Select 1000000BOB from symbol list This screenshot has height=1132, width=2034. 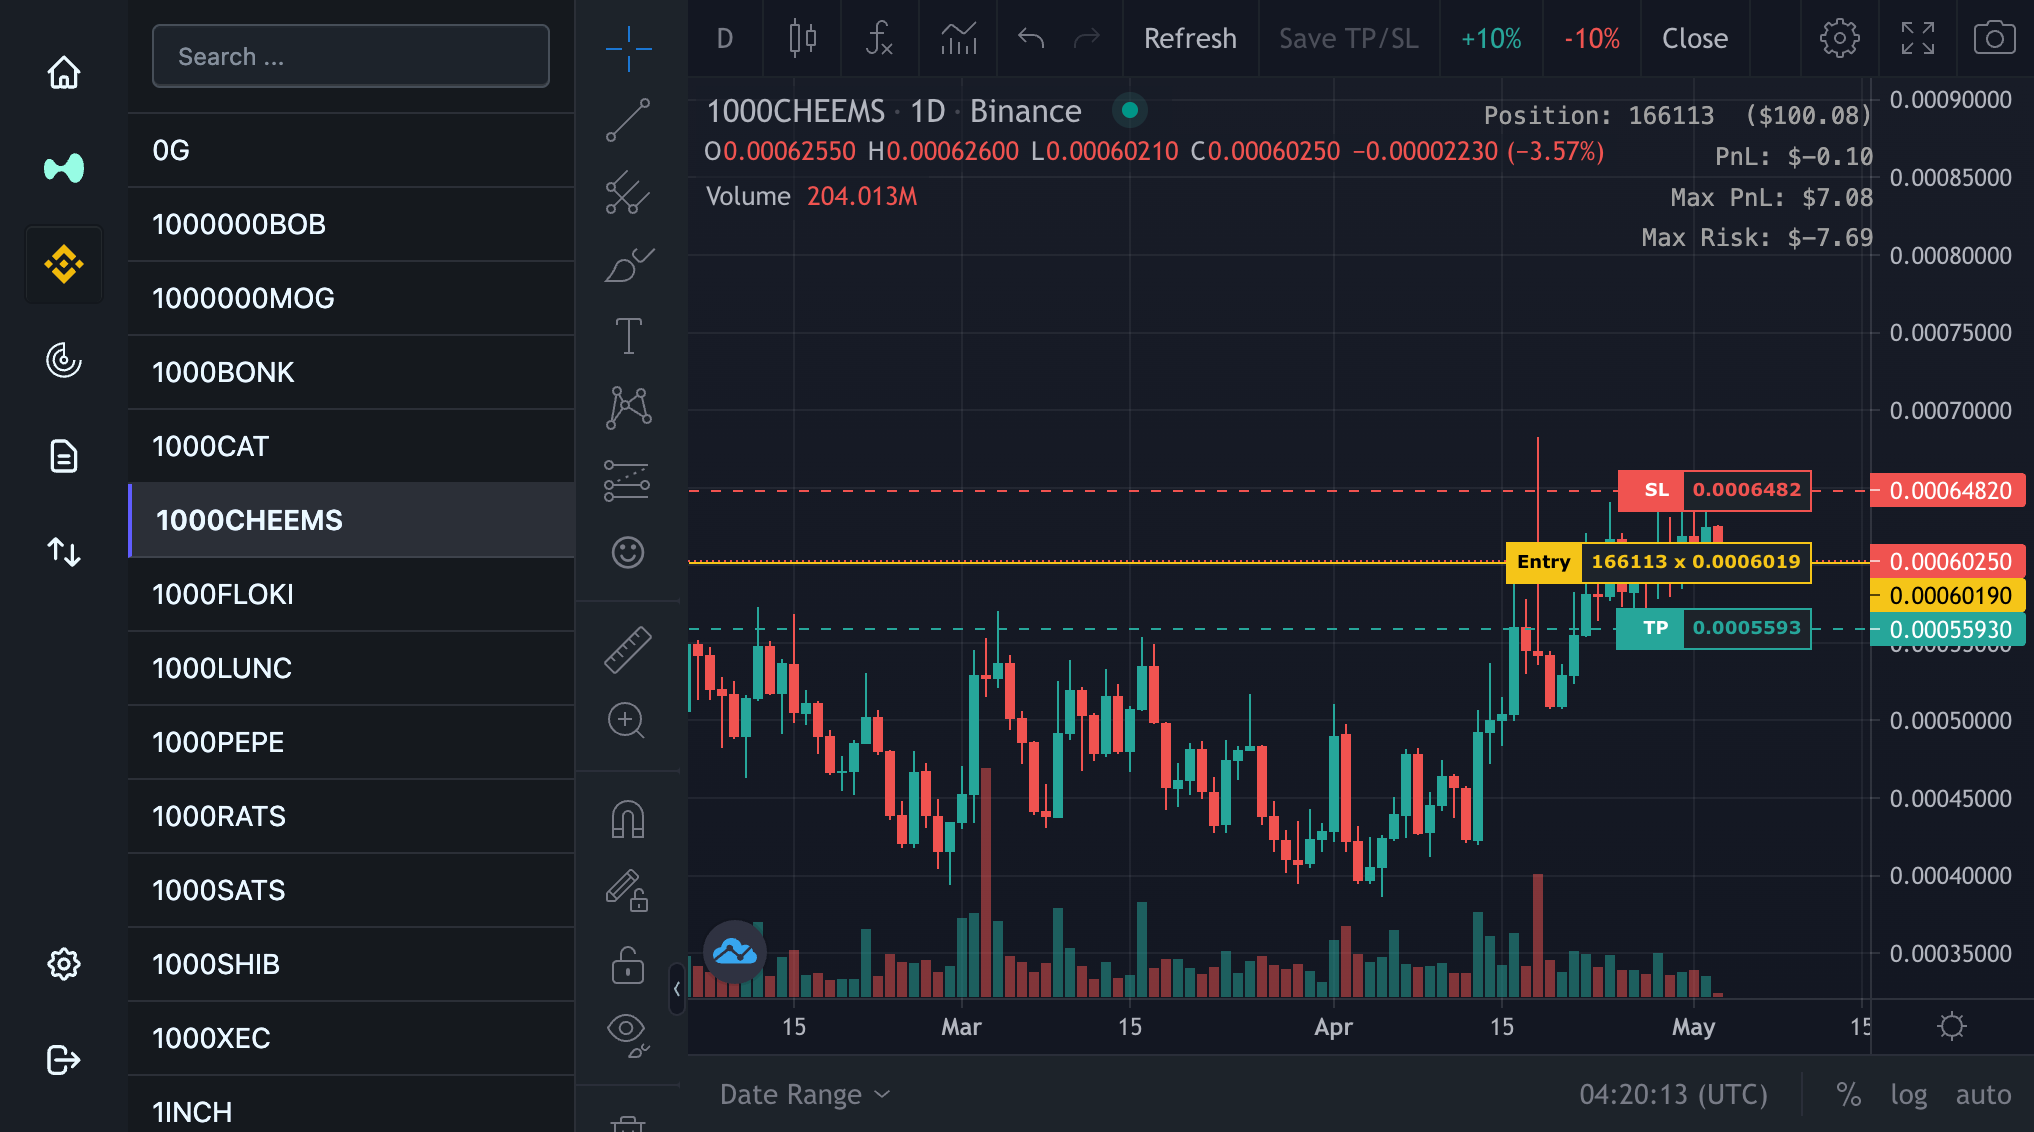pos(351,224)
